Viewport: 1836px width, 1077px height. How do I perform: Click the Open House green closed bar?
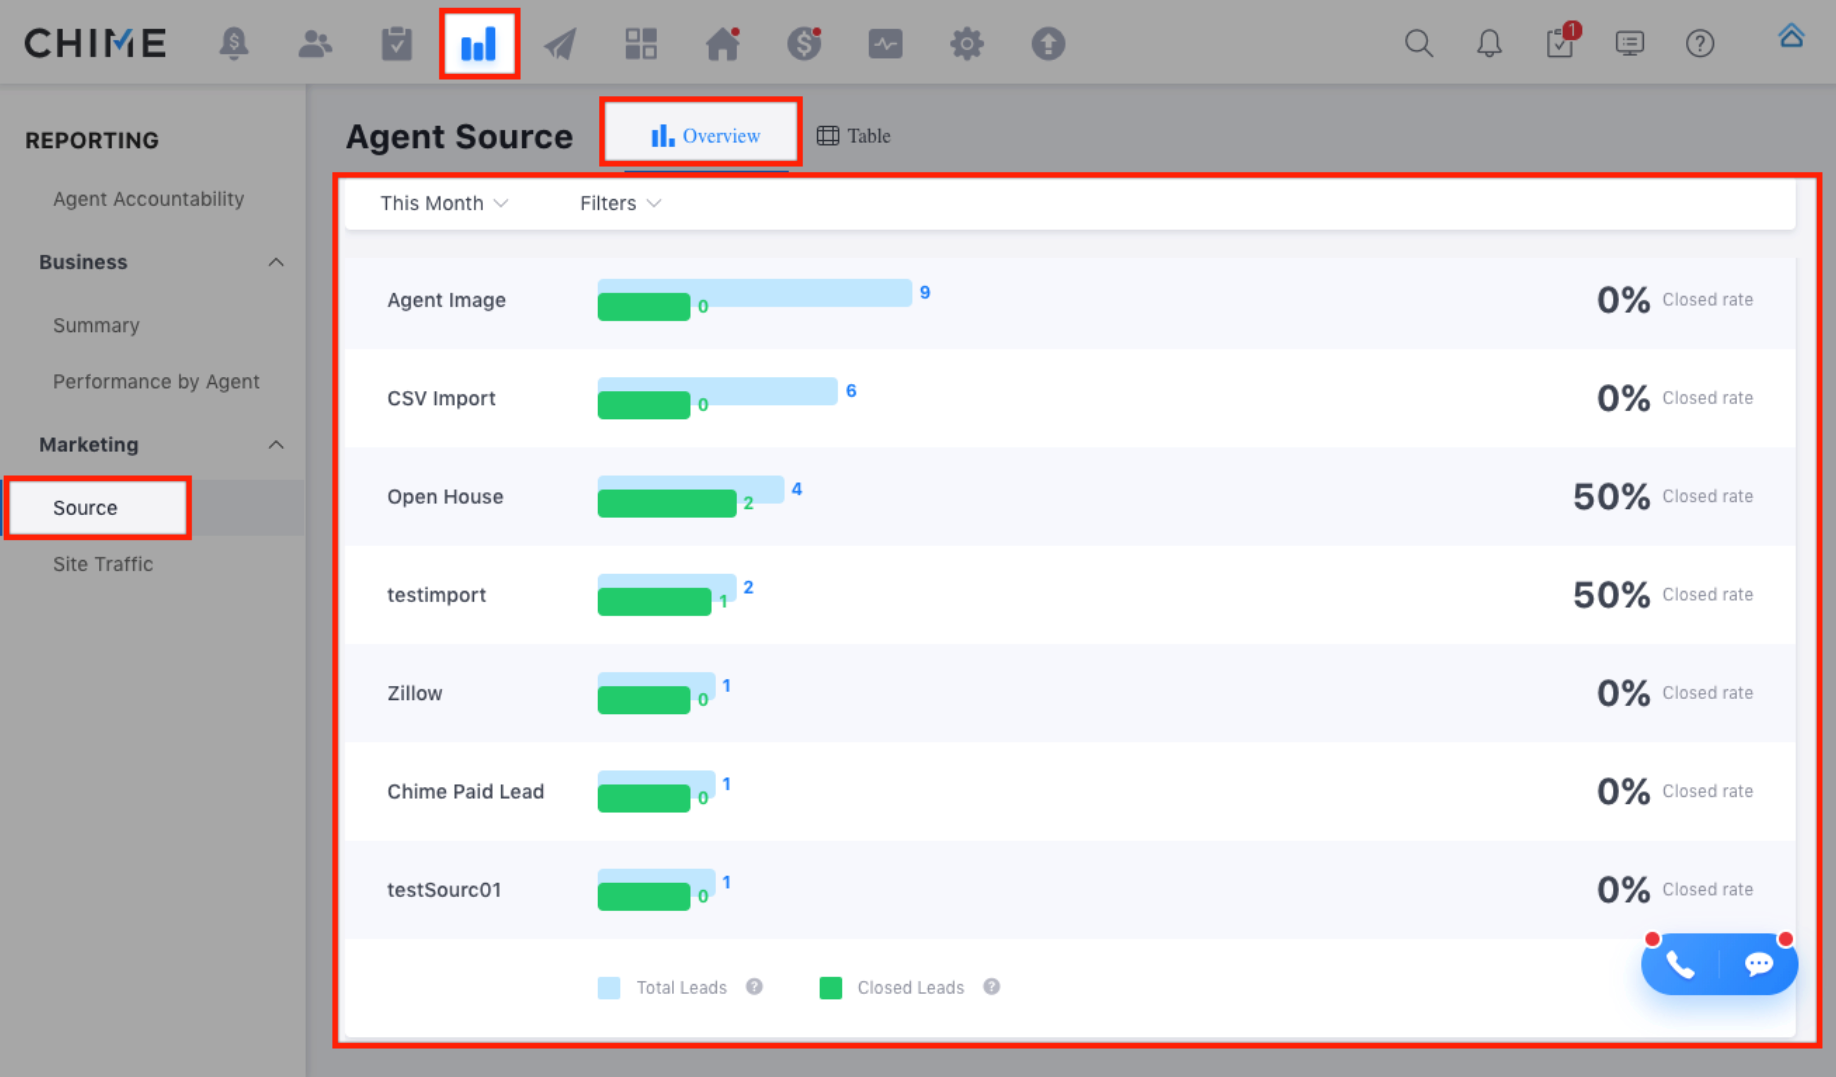(667, 503)
